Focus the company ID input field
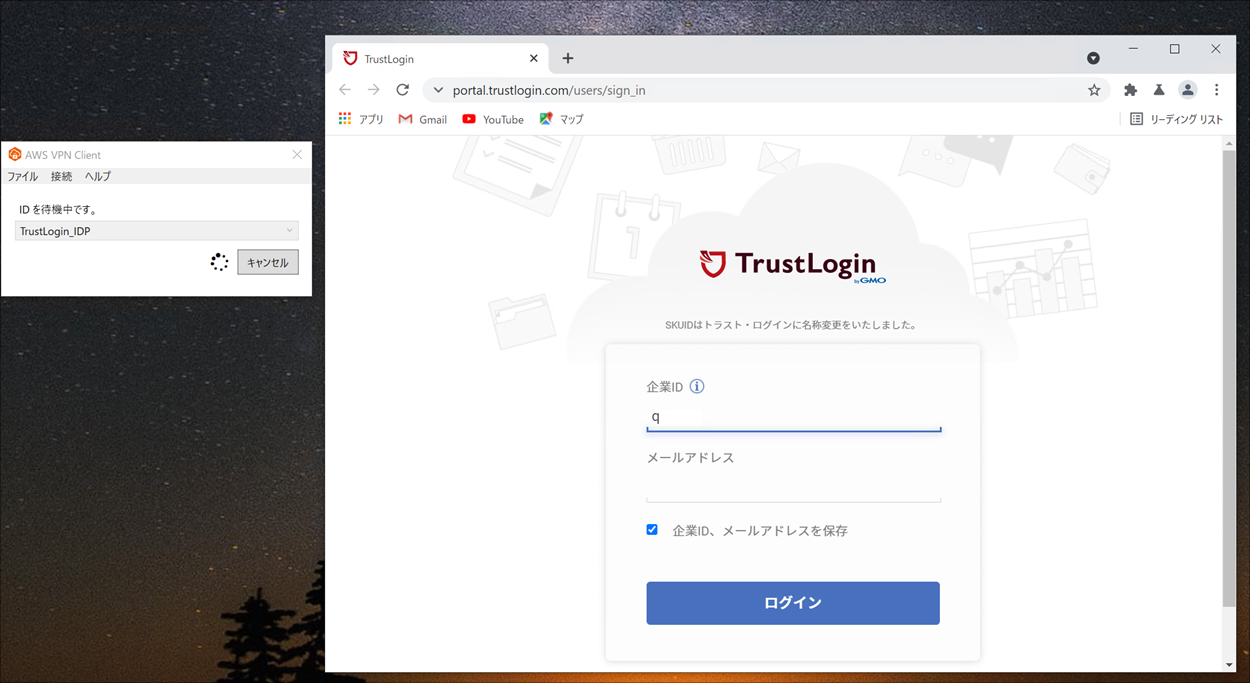Image resolution: width=1250 pixels, height=683 pixels. coord(793,417)
